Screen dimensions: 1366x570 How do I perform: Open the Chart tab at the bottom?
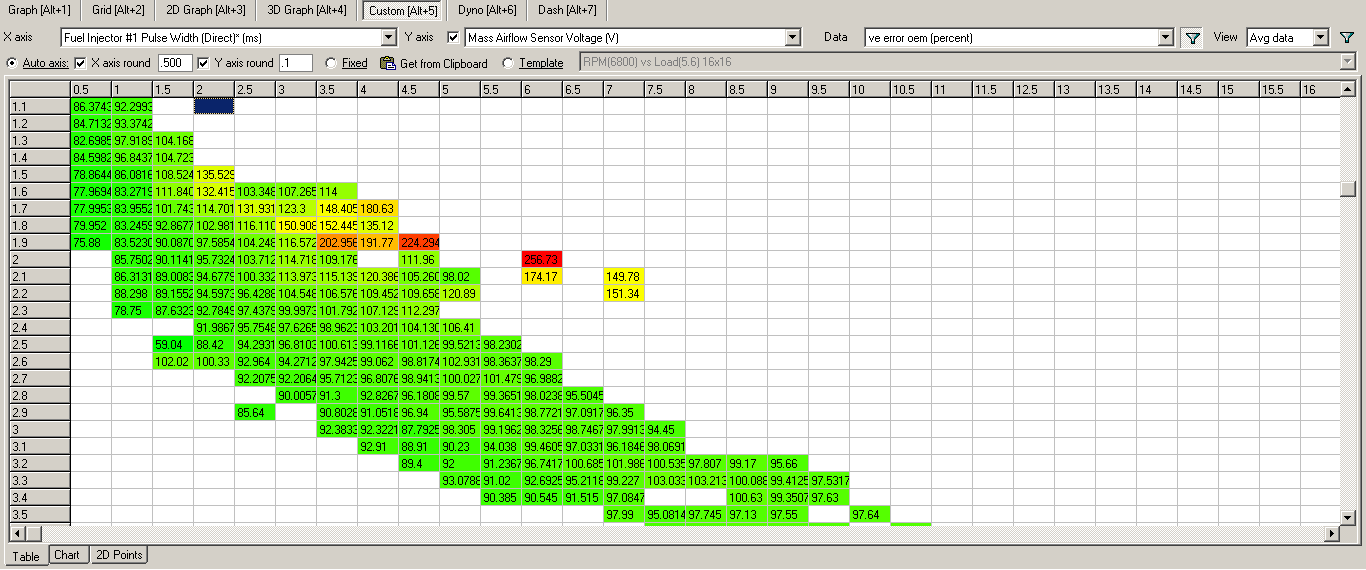pos(67,555)
